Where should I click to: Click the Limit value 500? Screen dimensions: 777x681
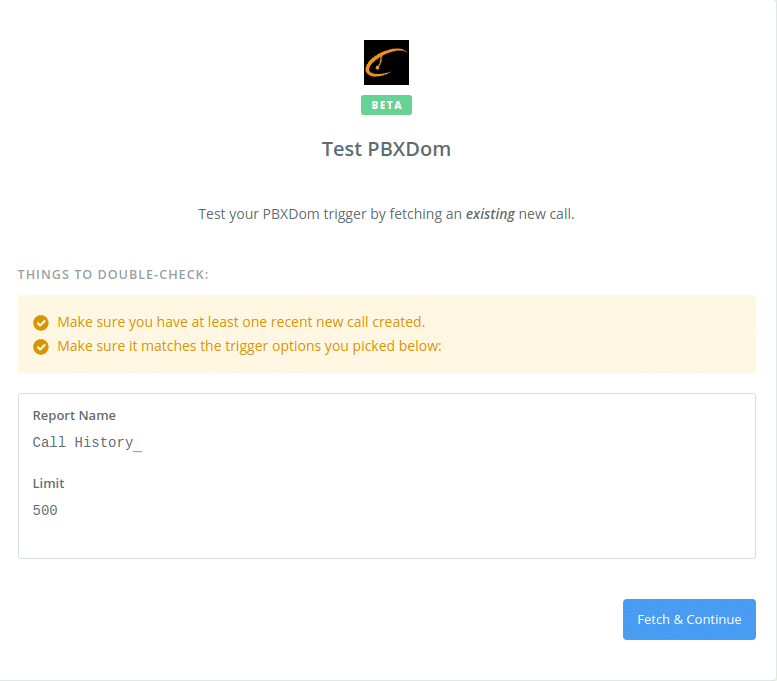click(x=45, y=510)
